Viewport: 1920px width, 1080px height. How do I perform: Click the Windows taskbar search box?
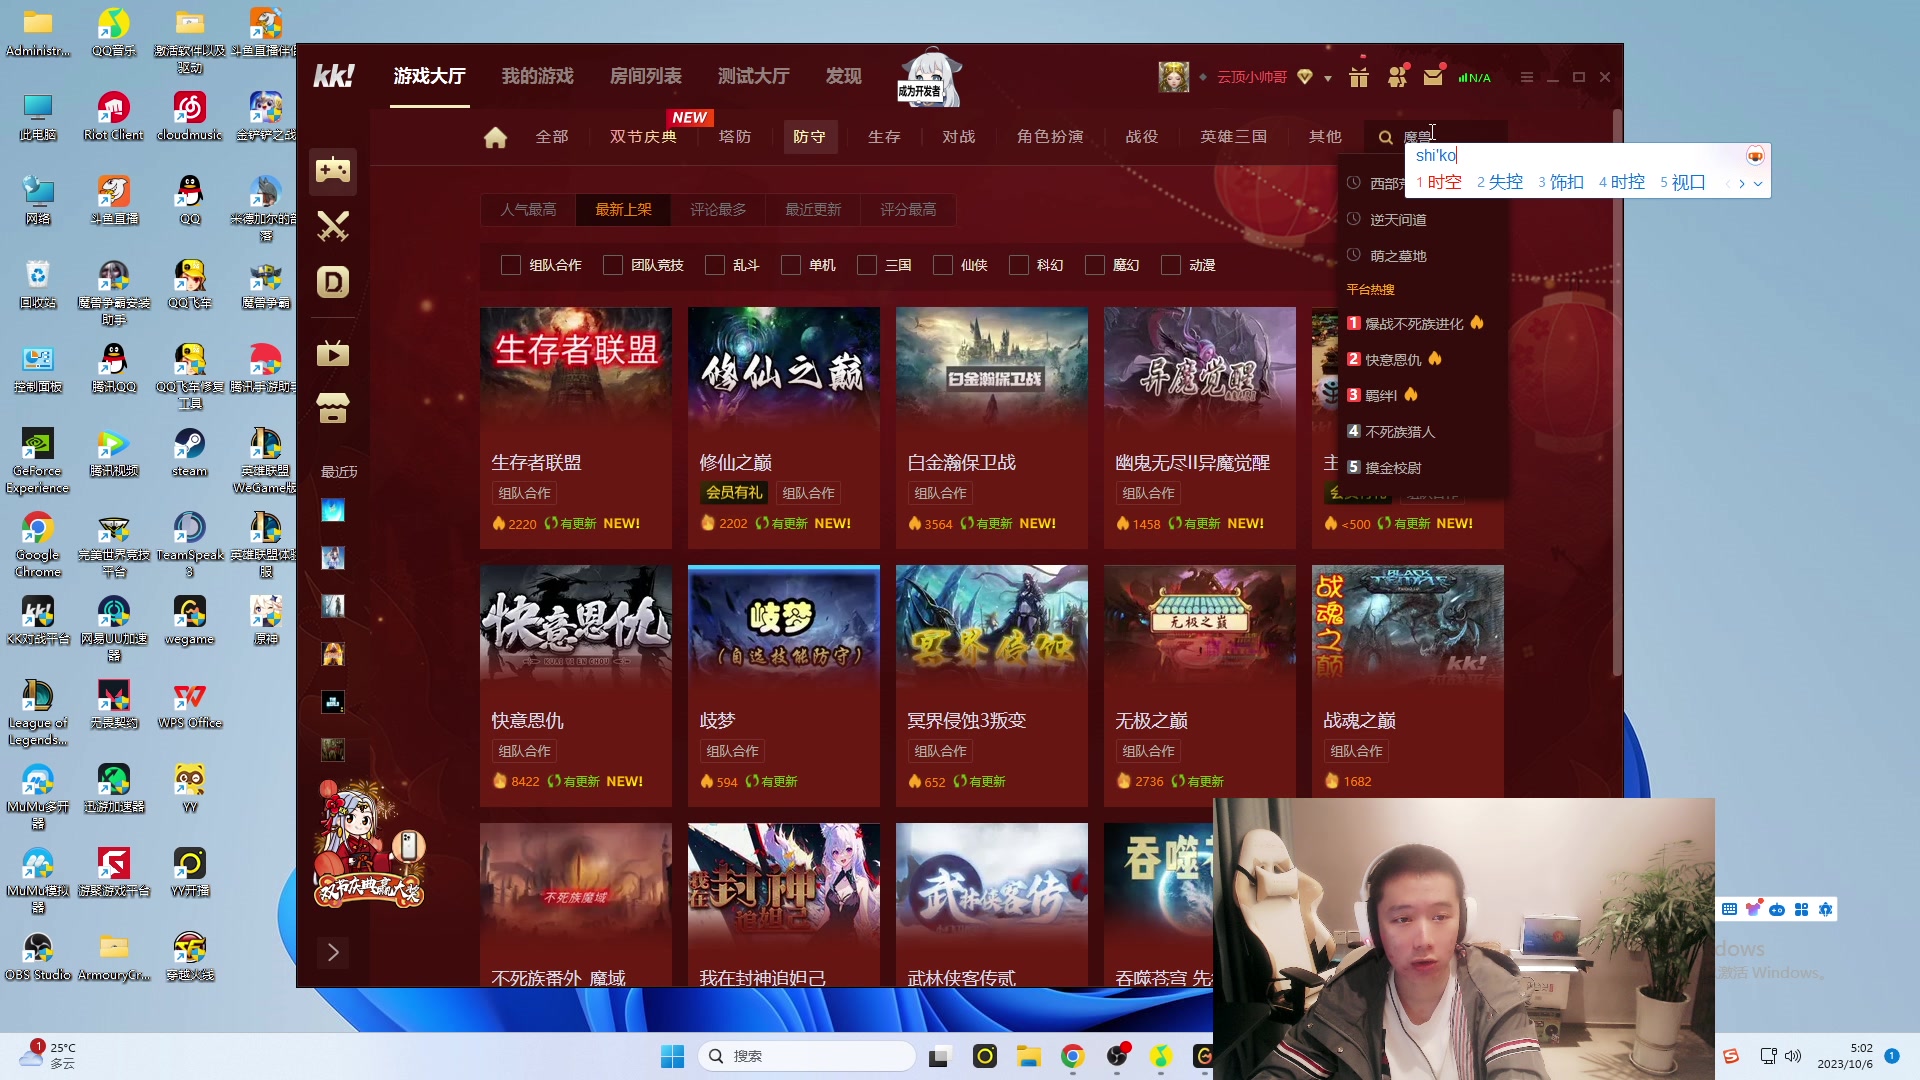tap(806, 1056)
